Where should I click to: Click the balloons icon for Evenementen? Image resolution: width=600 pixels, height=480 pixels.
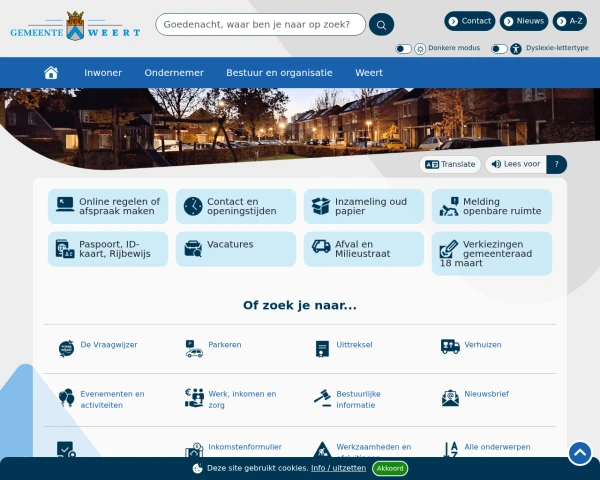(66, 398)
